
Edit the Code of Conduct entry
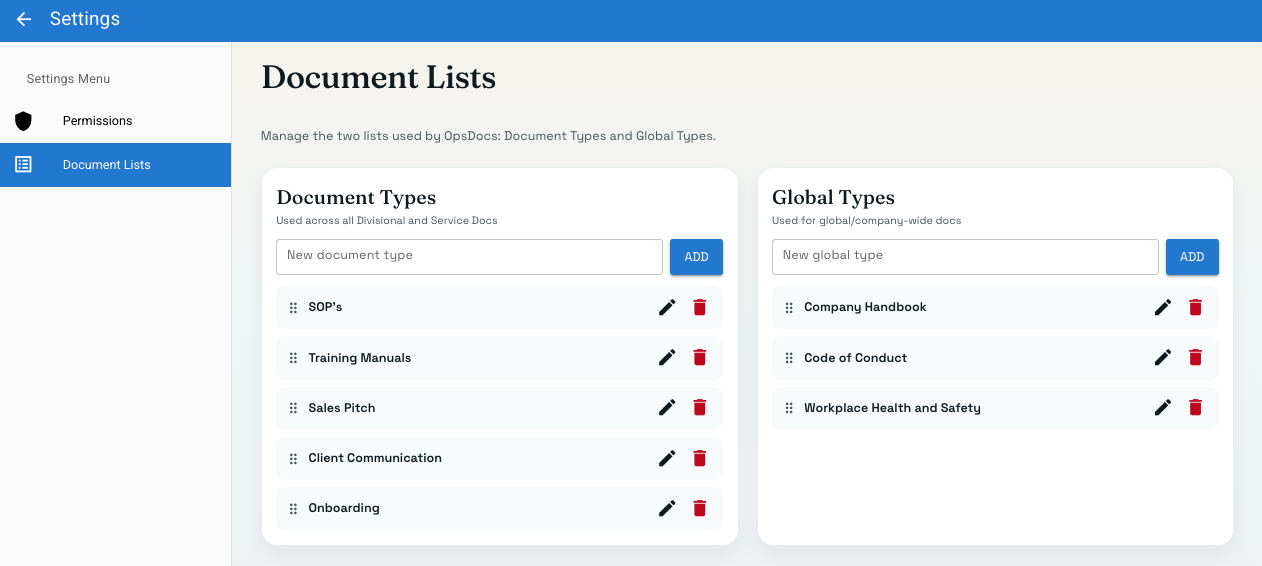[1163, 357]
